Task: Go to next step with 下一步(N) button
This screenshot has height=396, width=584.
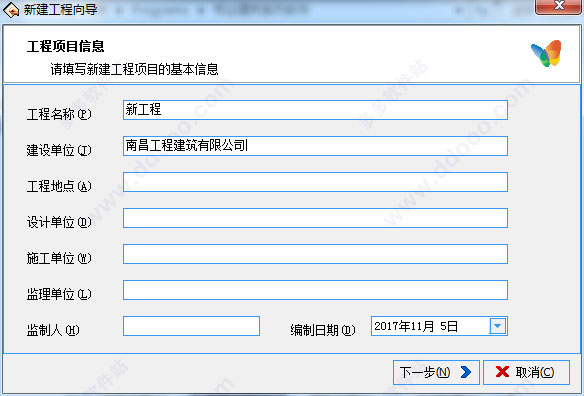Action: 436,372
